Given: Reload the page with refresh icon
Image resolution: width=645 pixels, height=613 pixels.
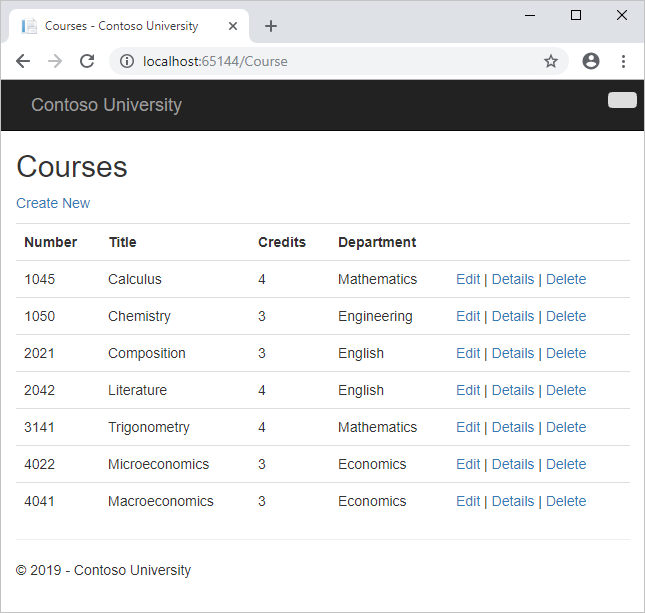Looking at the screenshot, I should point(87,61).
